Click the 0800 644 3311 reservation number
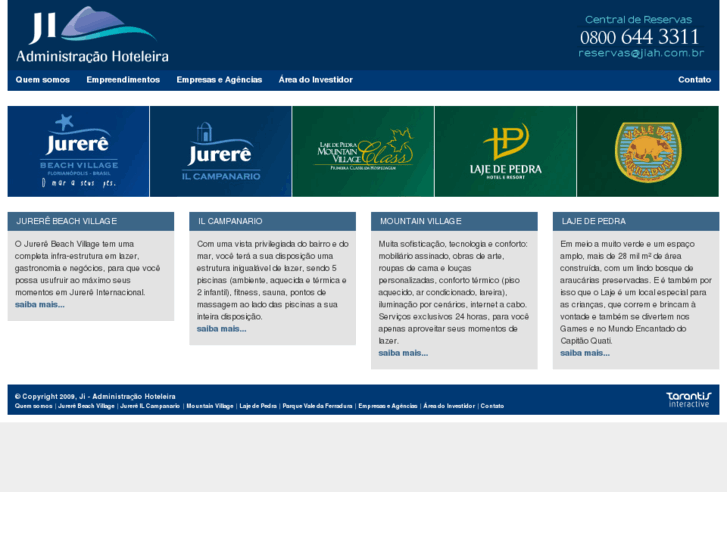727x545 pixels. point(639,37)
